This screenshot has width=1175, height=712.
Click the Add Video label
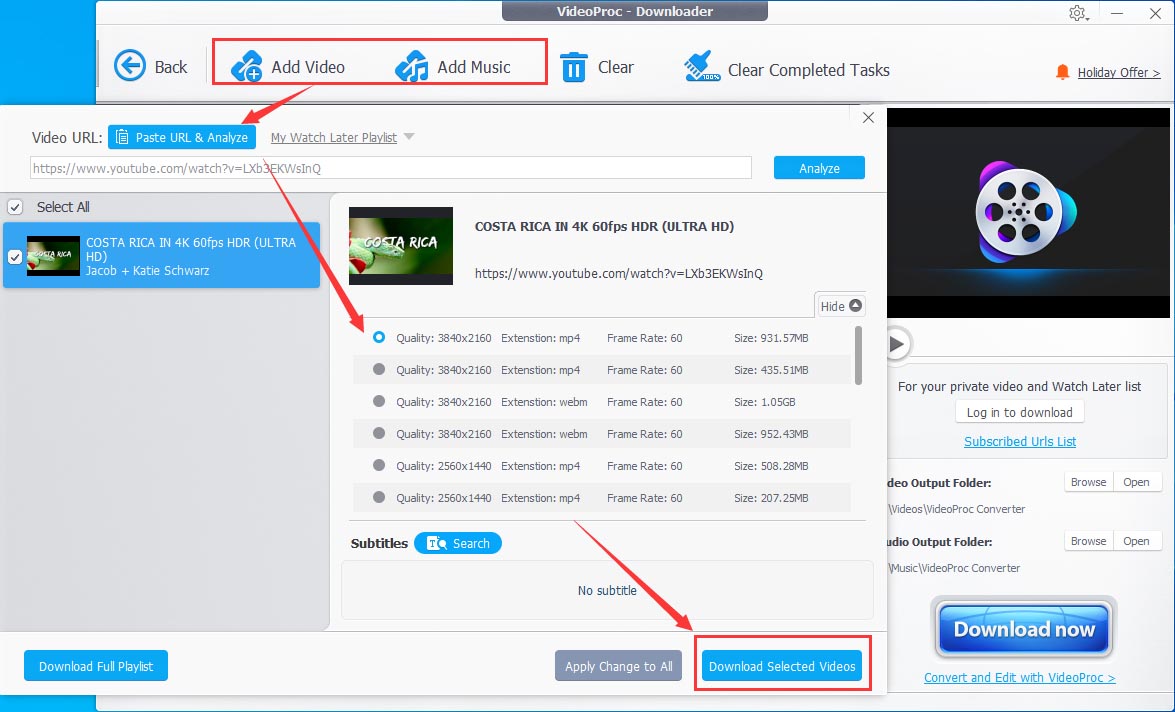[x=308, y=67]
